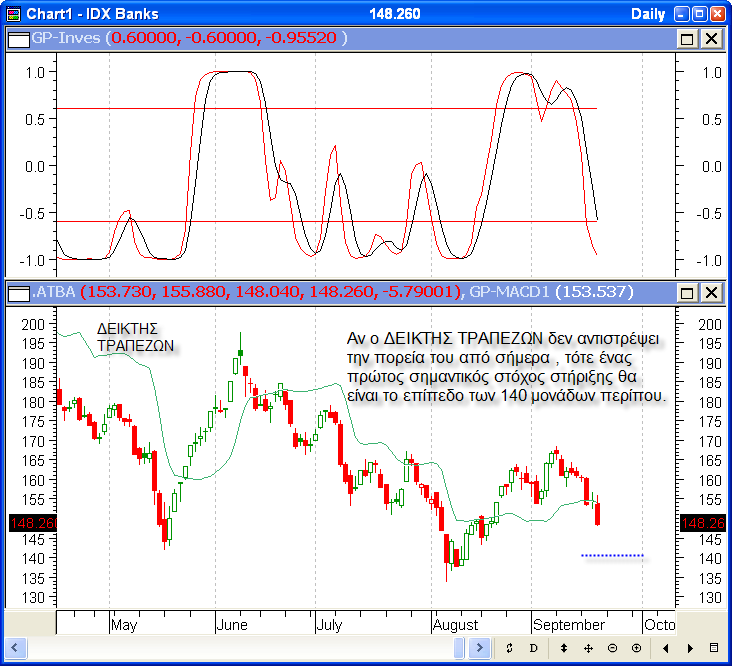This screenshot has width=732, height=666.
Task: Click the four-way move/pan icon
Action: tap(588, 648)
